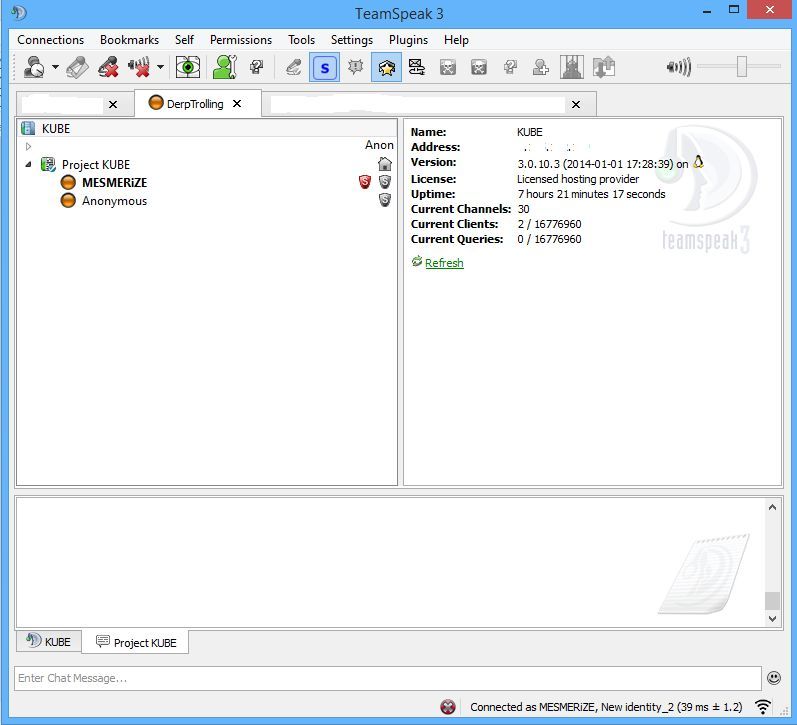This screenshot has height=725, width=797.
Task: Expand the collapsed Anon channel arrow
Action: point(28,146)
